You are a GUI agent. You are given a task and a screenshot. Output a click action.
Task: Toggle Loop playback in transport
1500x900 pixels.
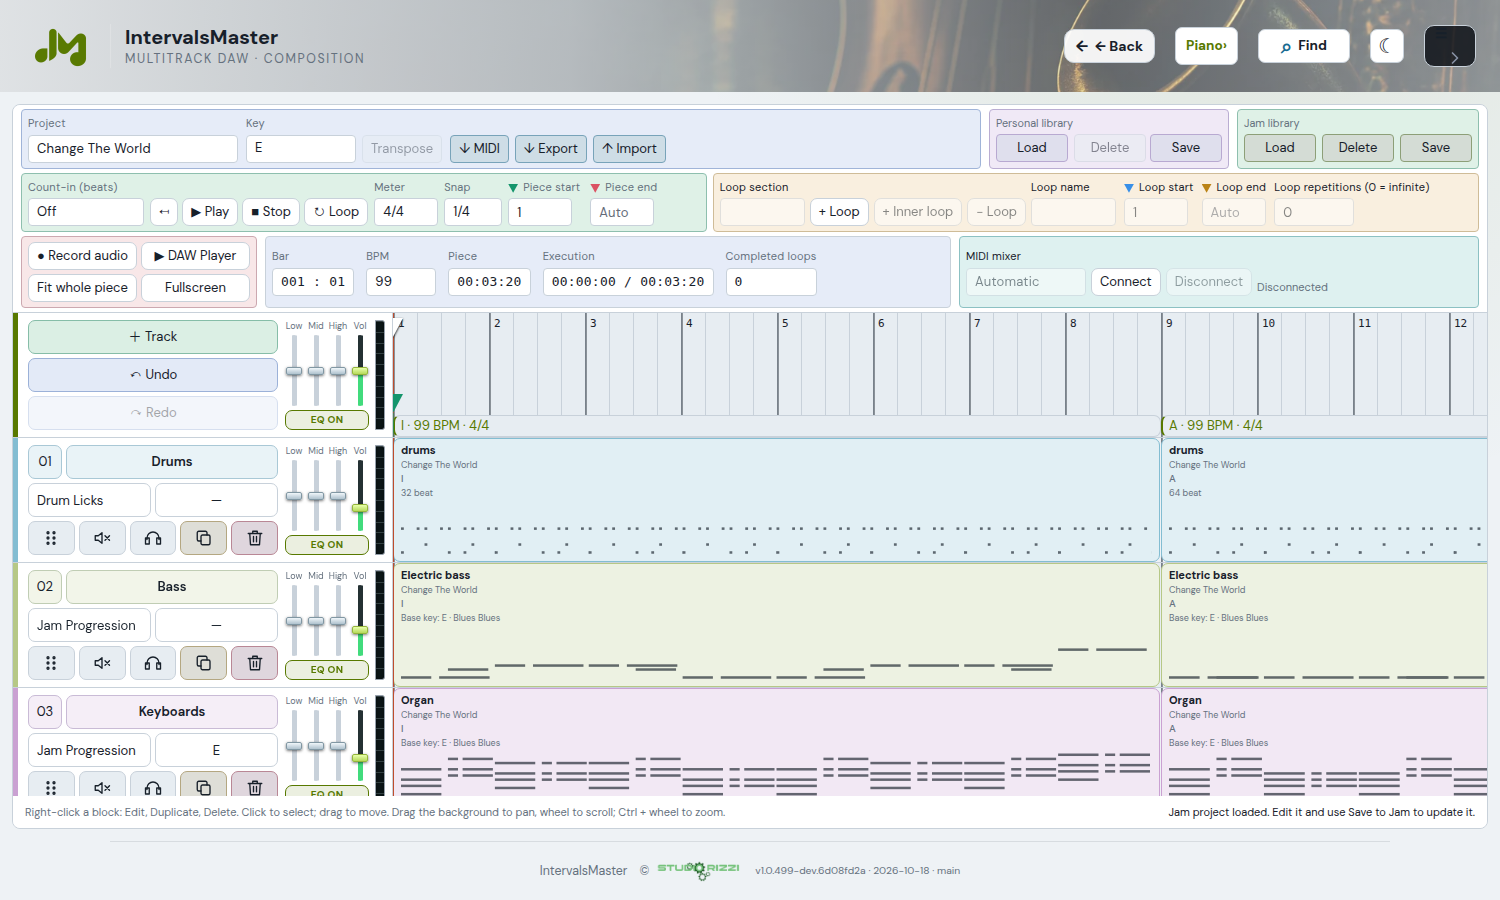click(336, 212)
